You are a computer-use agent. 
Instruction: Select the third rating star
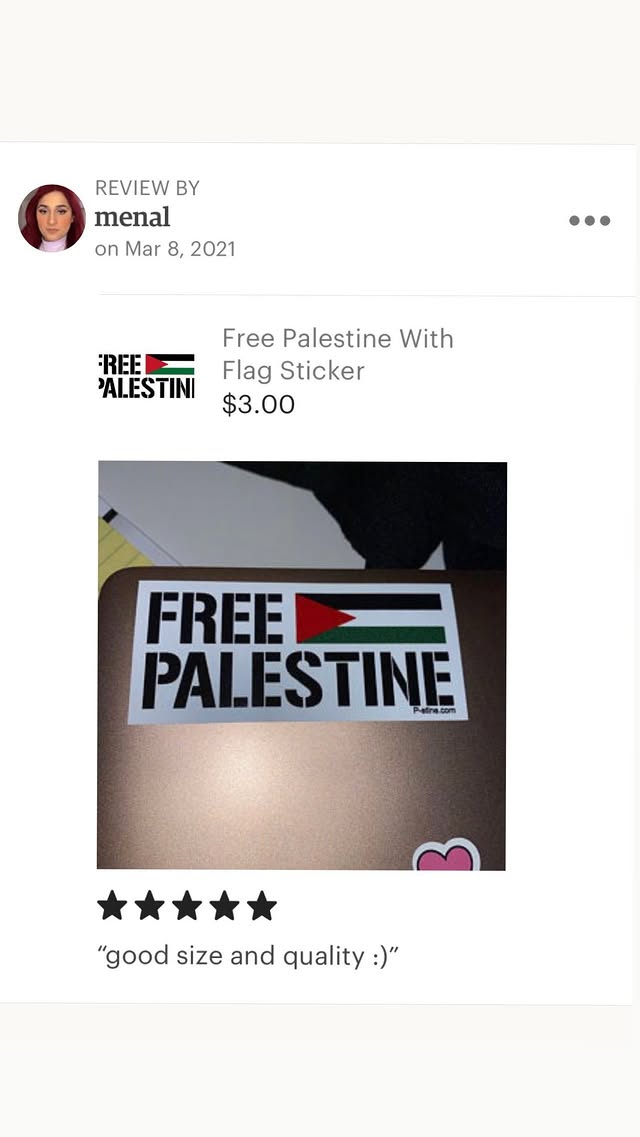point(187,906)
